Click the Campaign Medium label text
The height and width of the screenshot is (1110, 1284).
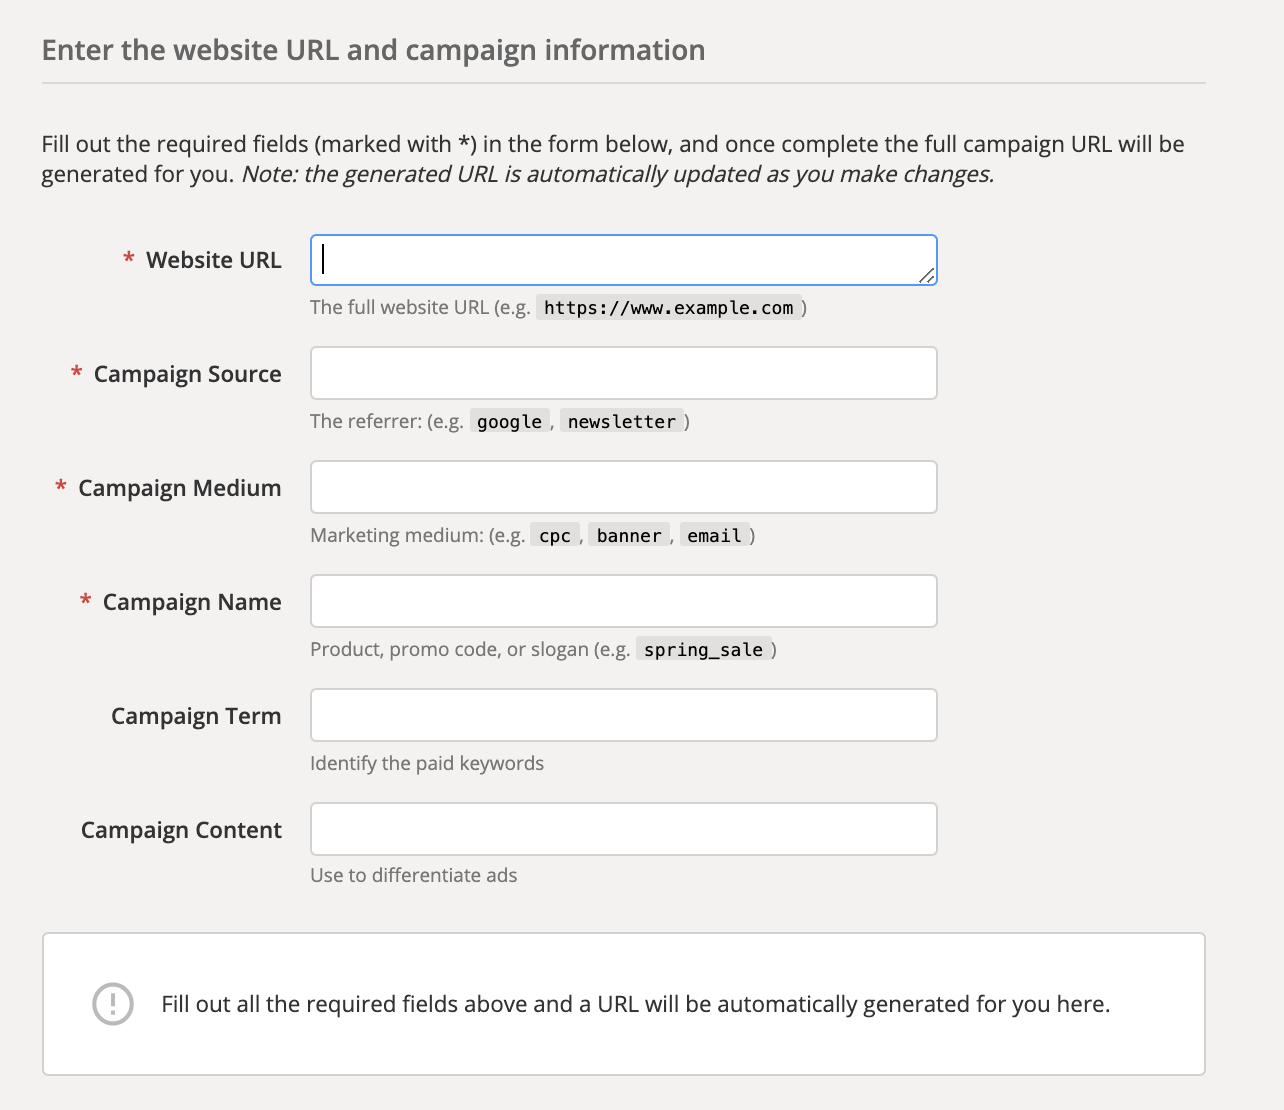pos(179,488)
